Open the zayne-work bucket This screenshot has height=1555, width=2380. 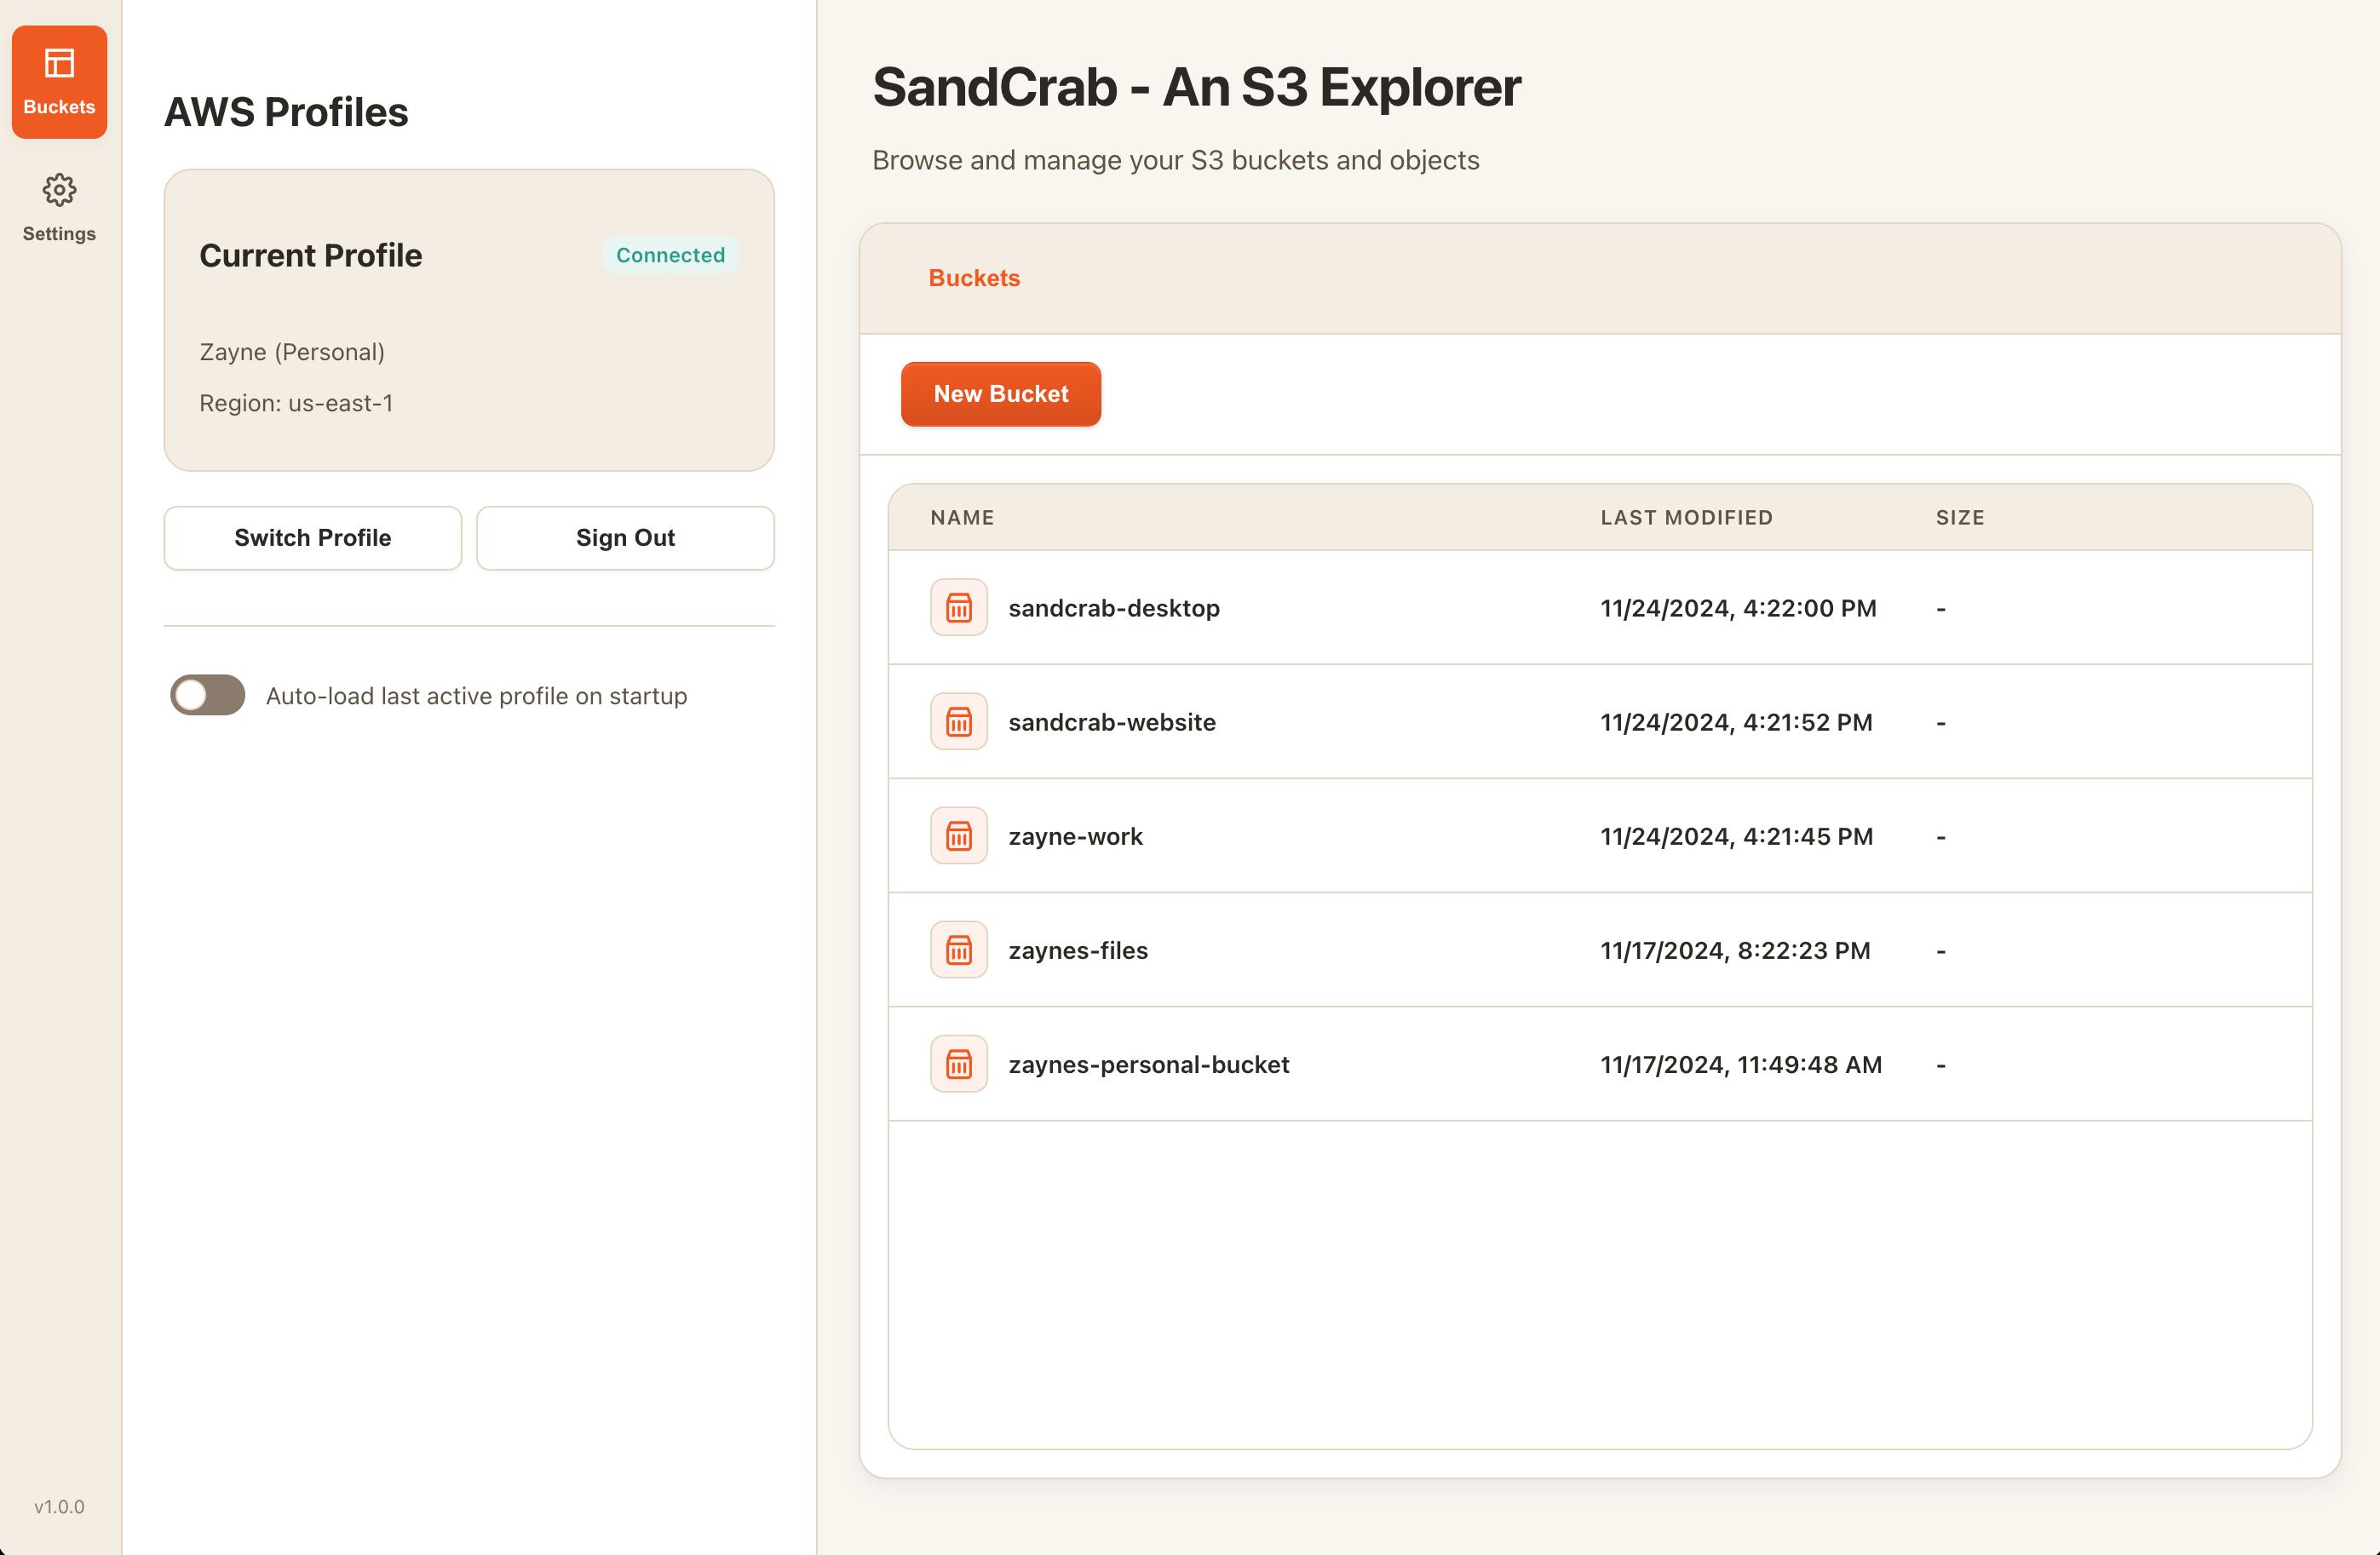[x=1075, y=836]
